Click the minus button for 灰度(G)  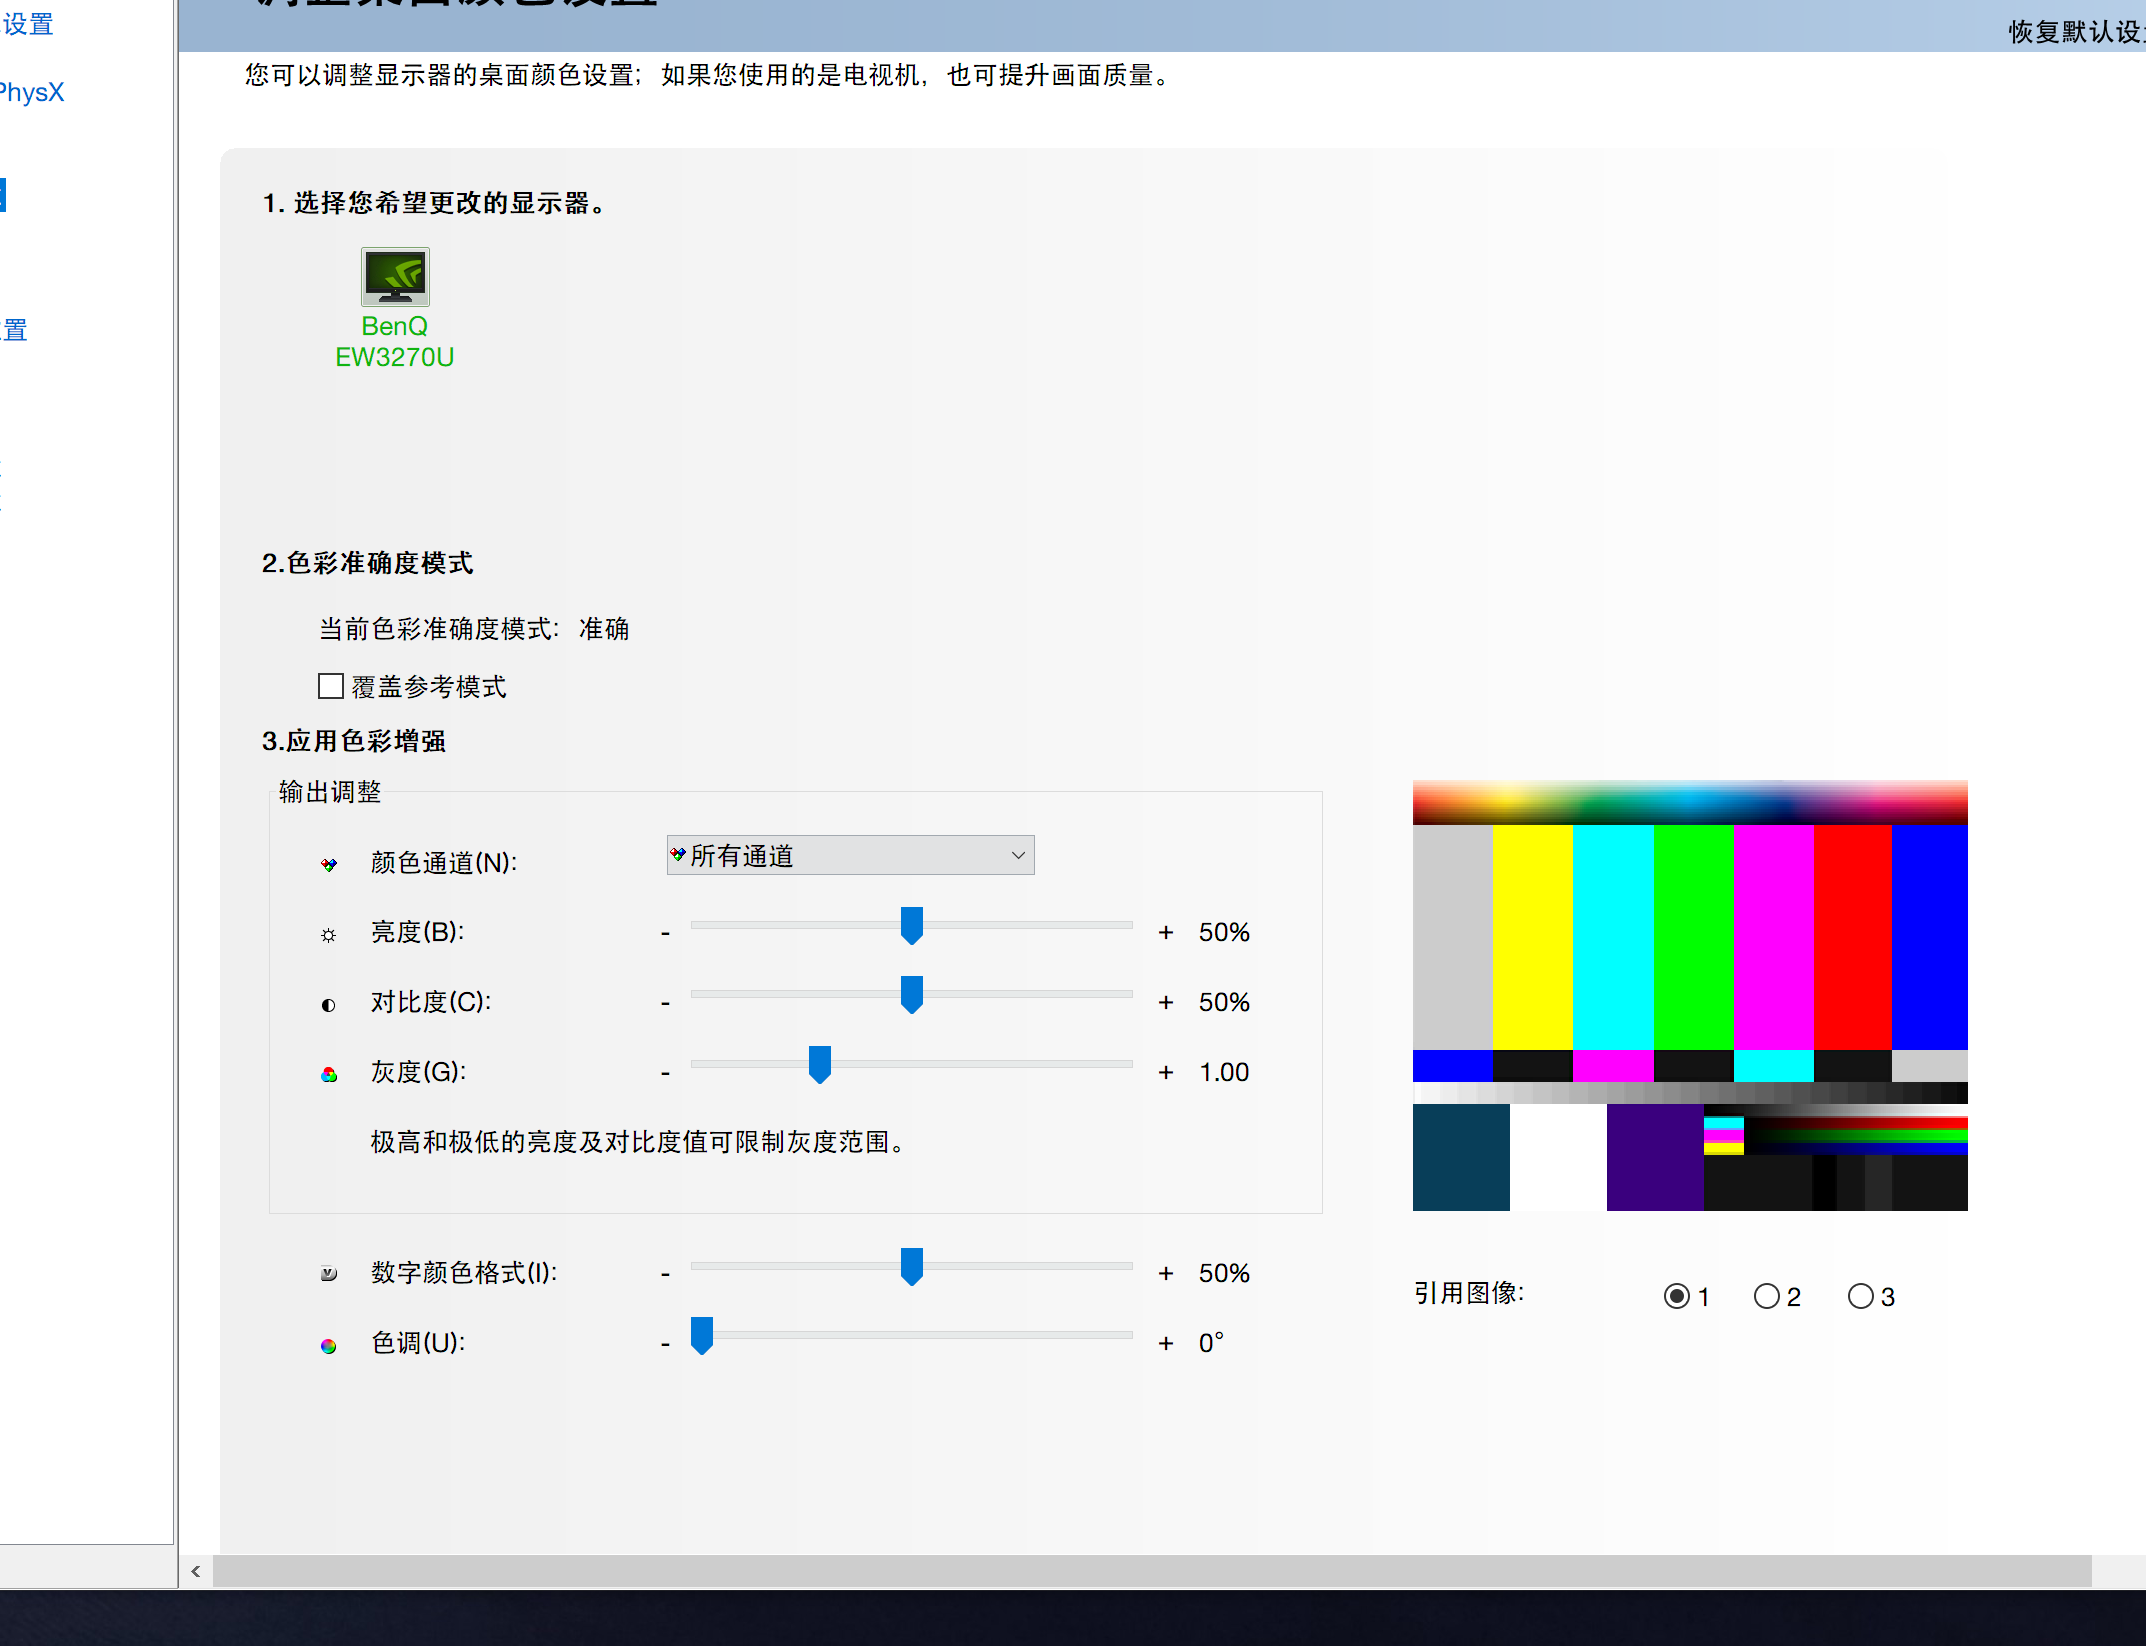point(665,1073)
